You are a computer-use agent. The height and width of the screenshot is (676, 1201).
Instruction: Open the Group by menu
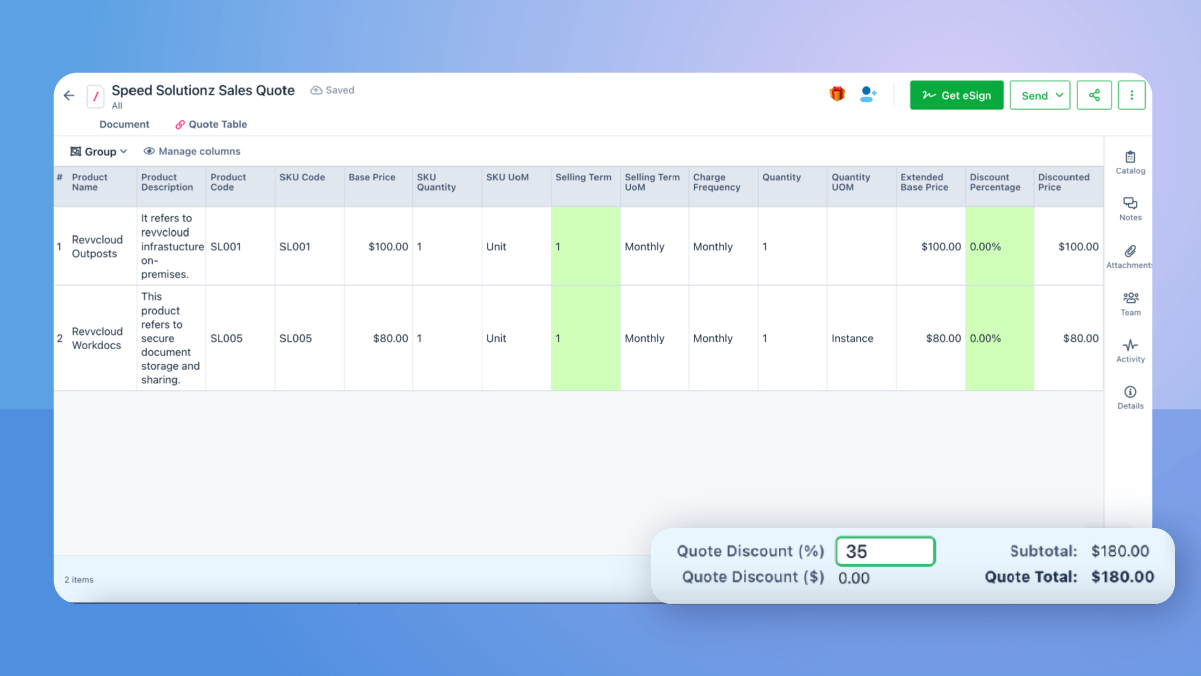97,151
